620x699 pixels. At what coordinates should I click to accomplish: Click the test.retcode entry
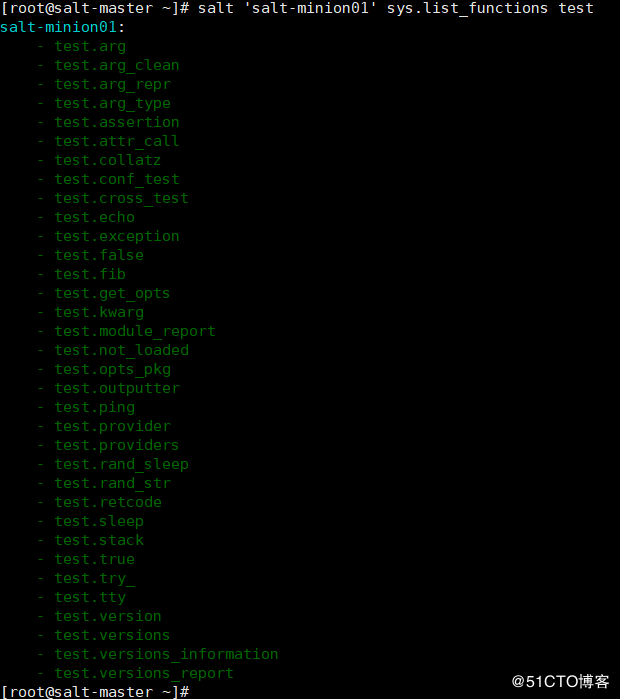pos(108,502)
